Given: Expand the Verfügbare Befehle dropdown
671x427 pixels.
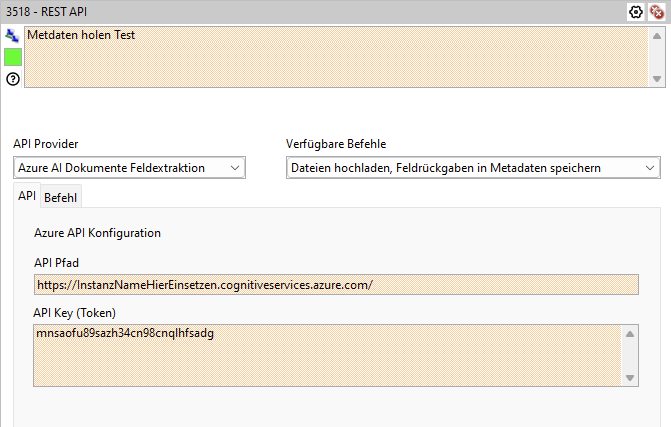Looking at the screenshot, I should 473,168.
